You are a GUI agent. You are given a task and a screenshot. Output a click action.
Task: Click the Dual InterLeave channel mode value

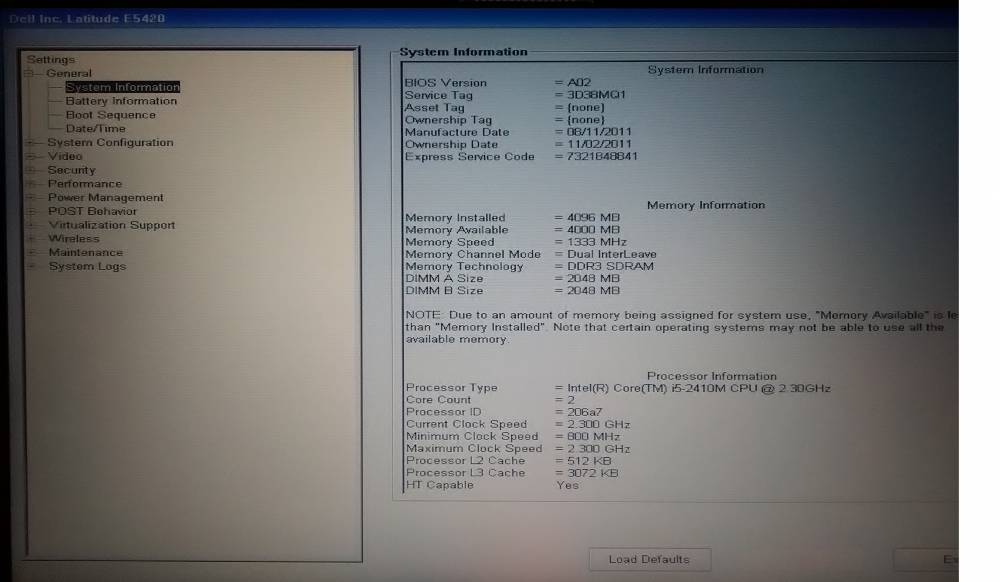[612, 254]
